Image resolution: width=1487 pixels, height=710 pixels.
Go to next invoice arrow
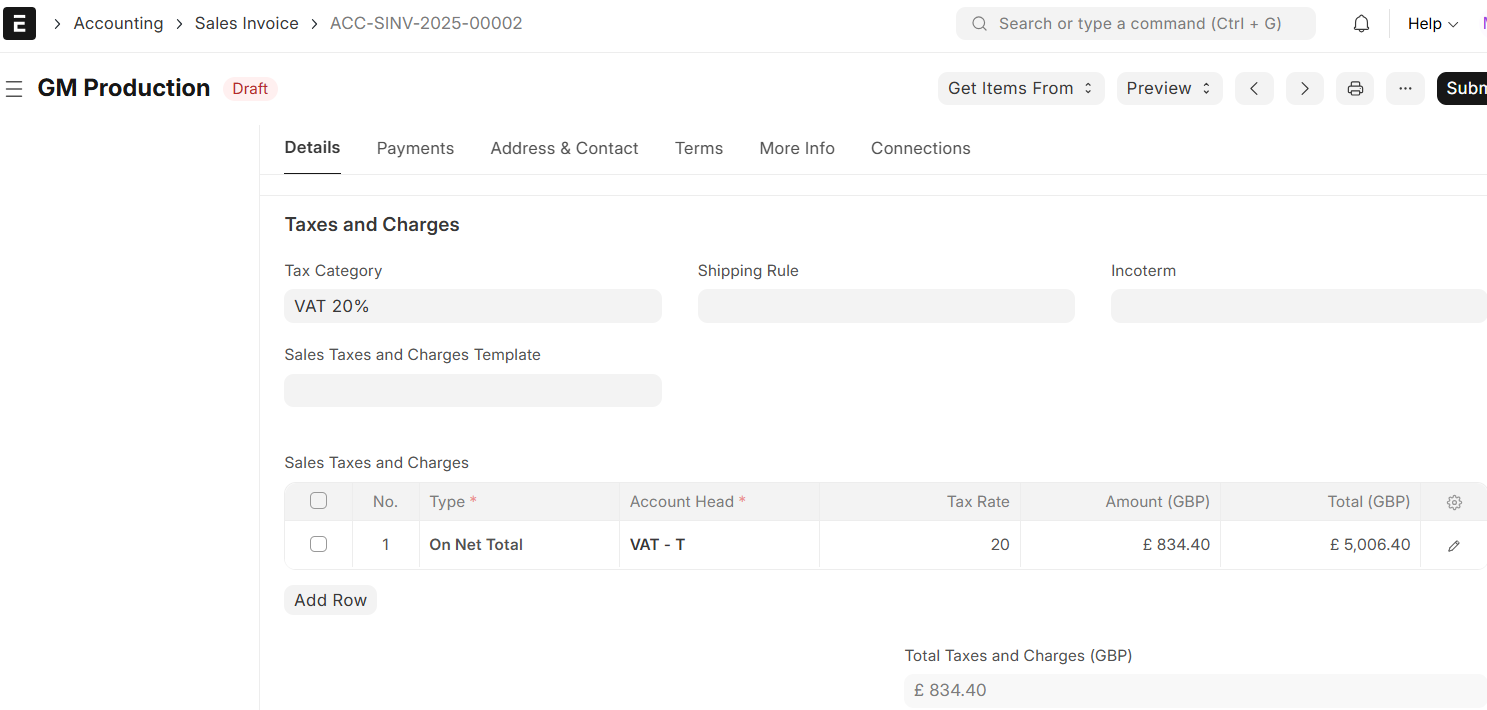pos(1304,88)
